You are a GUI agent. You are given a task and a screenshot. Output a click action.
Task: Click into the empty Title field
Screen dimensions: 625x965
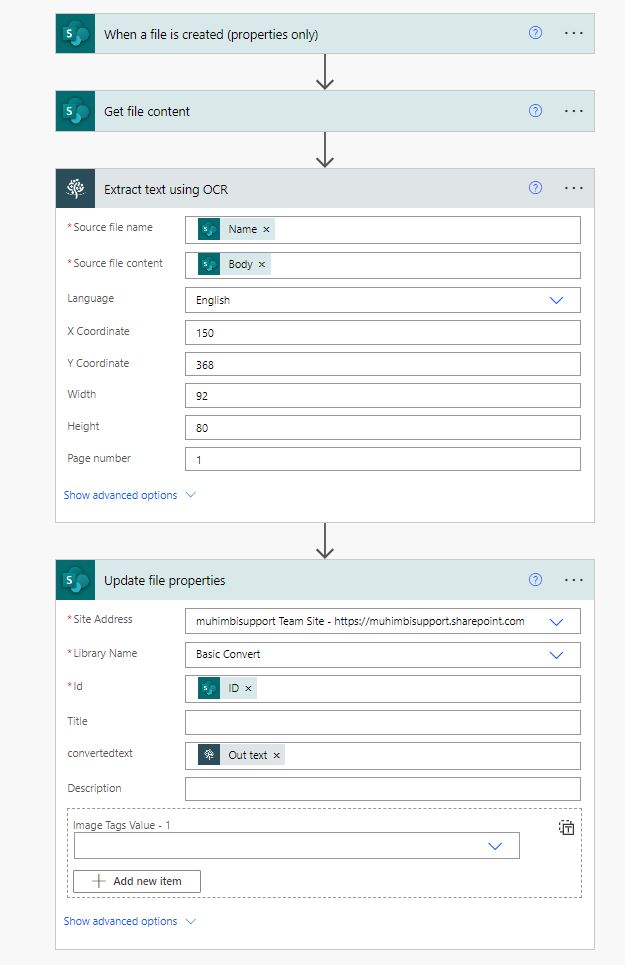point(382,722)
